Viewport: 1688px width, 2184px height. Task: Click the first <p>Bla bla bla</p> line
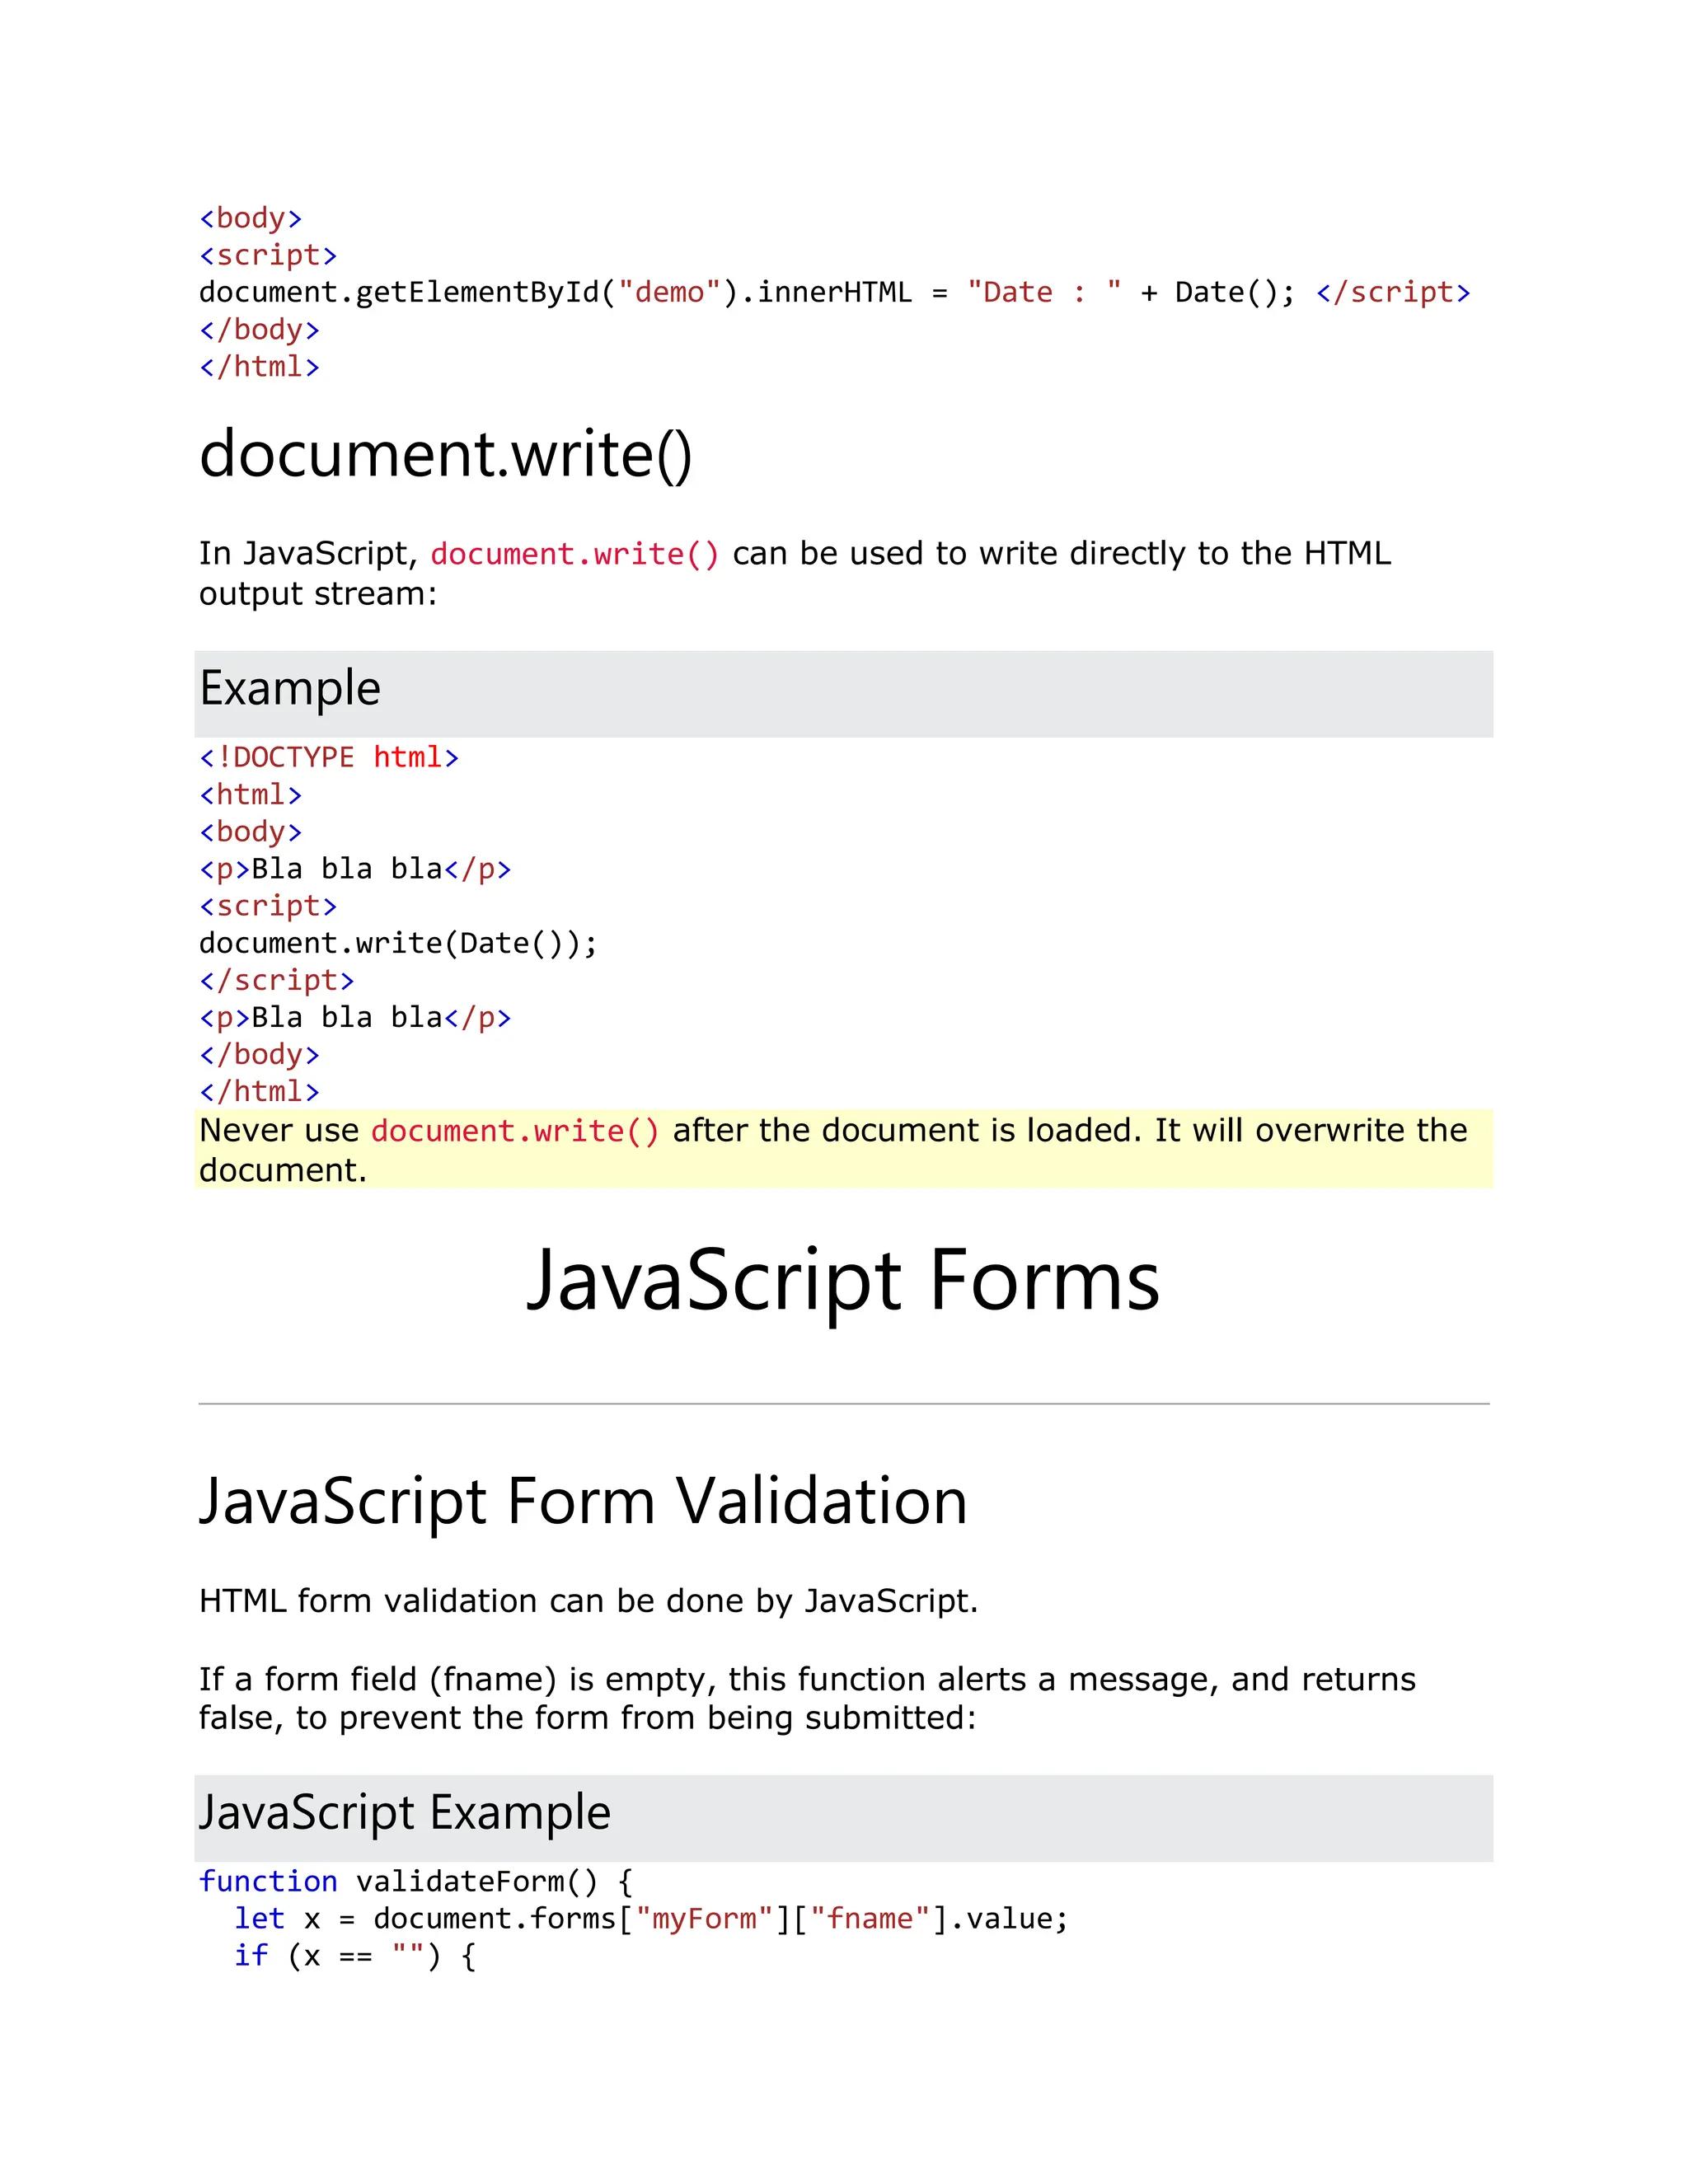click(x=355, y=869)
